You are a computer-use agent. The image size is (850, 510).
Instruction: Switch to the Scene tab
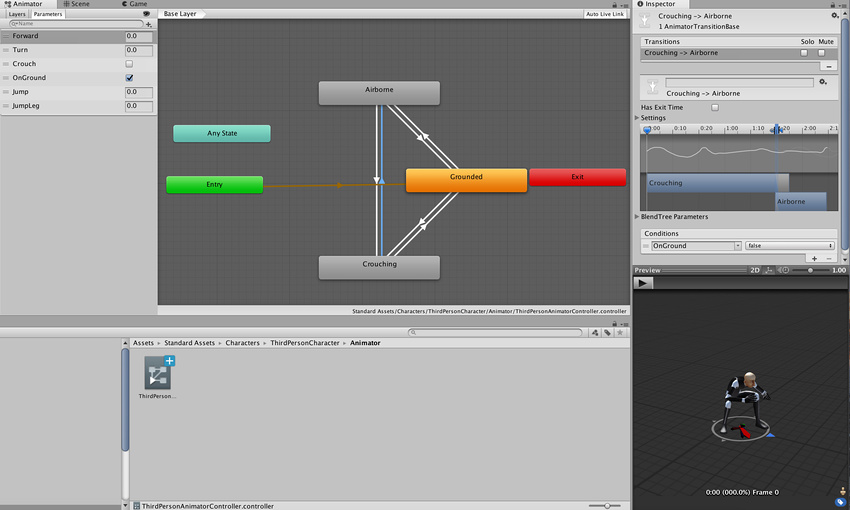click(x=76, y=4)
